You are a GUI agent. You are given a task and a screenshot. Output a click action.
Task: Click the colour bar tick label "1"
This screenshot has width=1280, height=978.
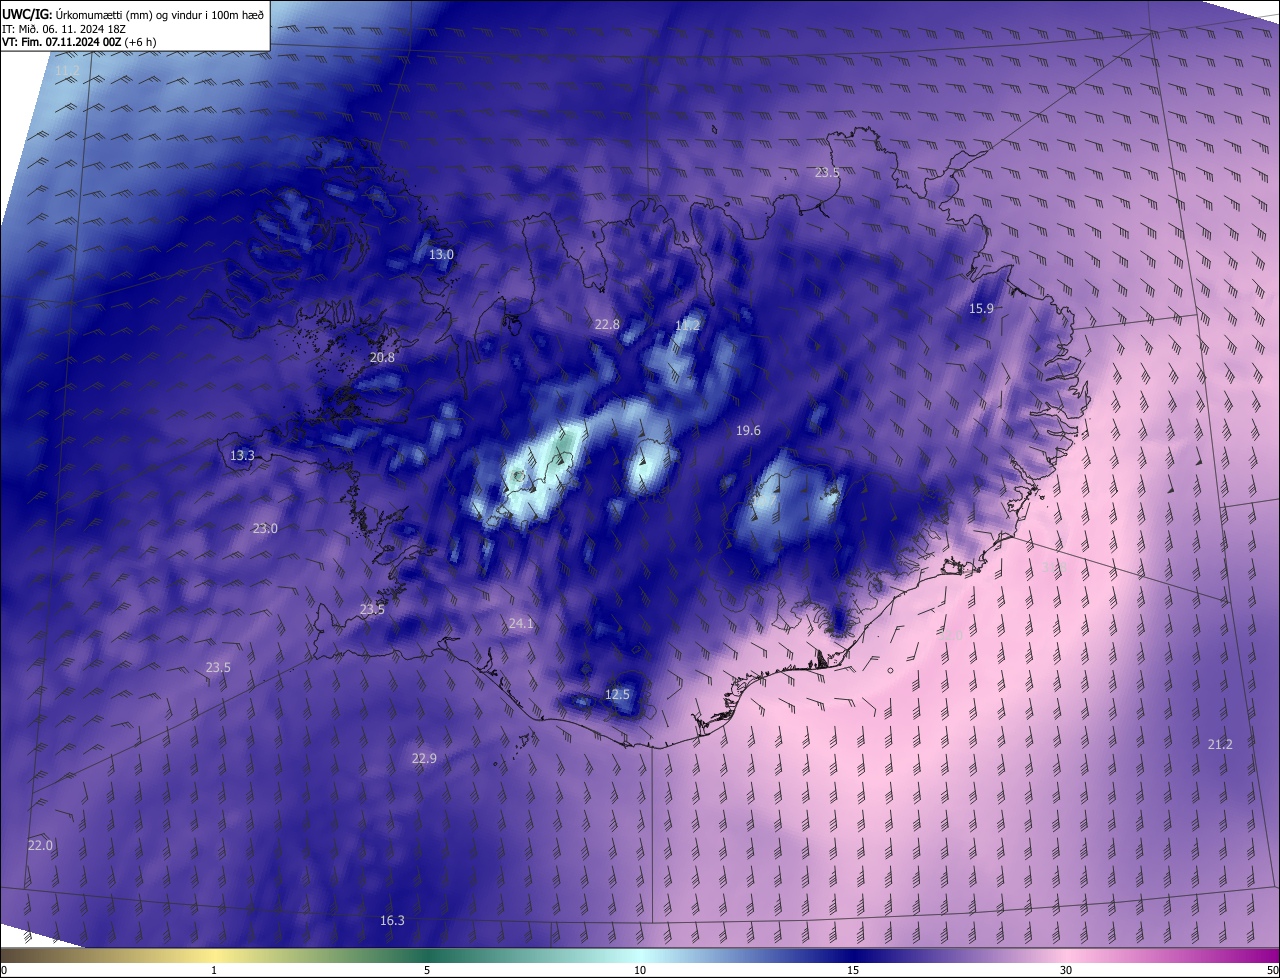(x=214, y=970)
